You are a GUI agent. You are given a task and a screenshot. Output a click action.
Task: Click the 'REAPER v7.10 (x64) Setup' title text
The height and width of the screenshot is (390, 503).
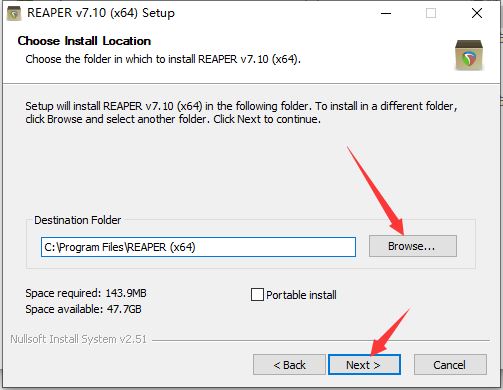(x=101, y=13)
